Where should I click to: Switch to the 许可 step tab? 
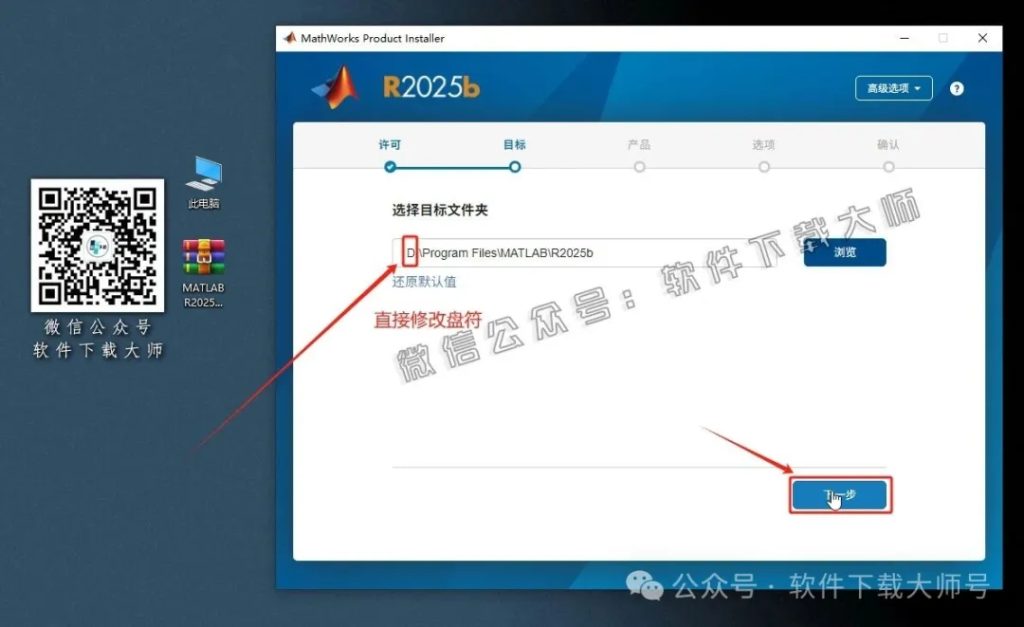click(389, 144)
